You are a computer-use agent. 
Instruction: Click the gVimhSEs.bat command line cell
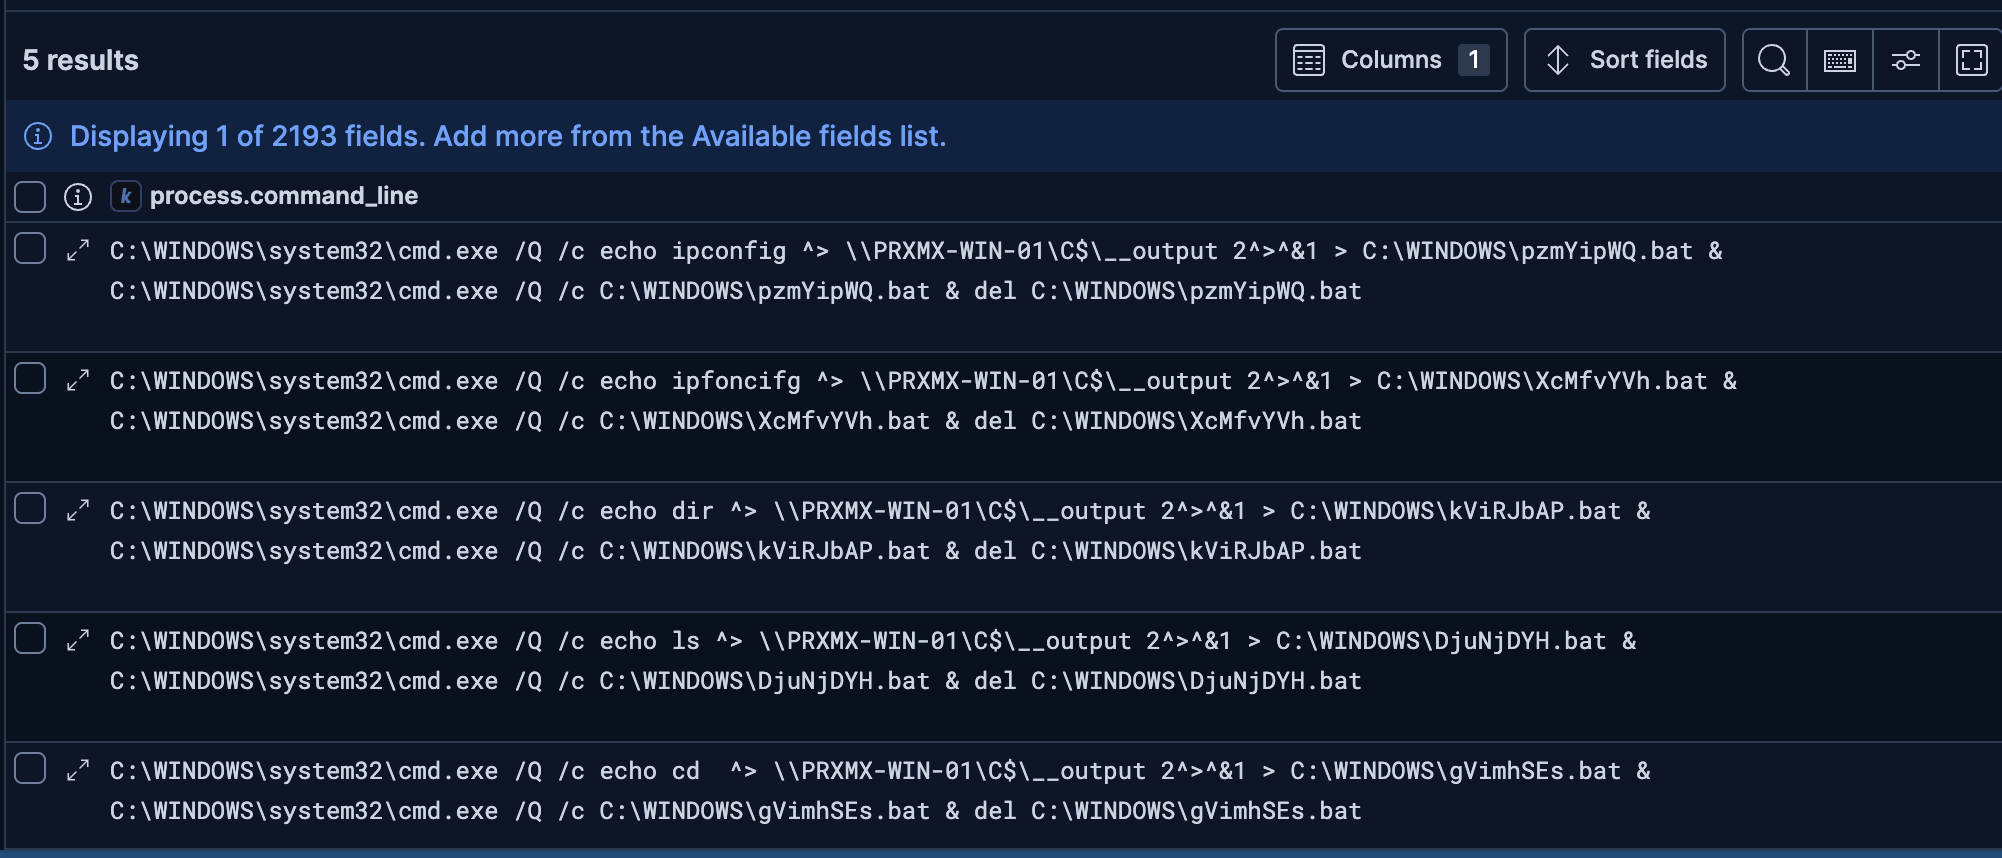point(880,791)
